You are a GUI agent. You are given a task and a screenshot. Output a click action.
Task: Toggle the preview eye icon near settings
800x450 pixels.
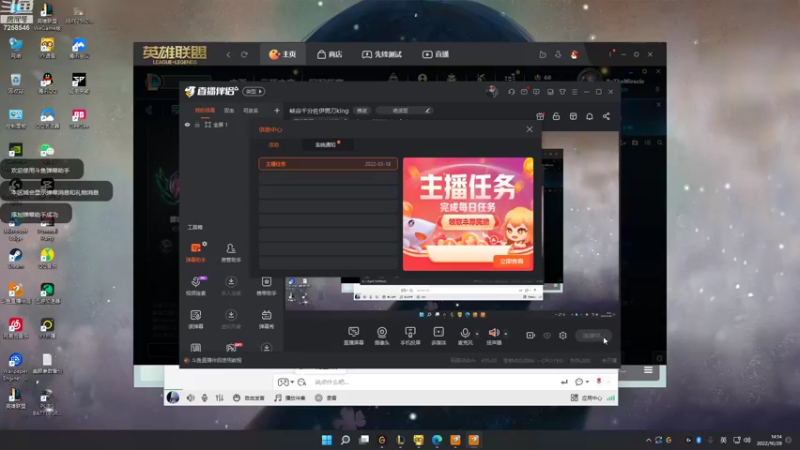[547, 335]
